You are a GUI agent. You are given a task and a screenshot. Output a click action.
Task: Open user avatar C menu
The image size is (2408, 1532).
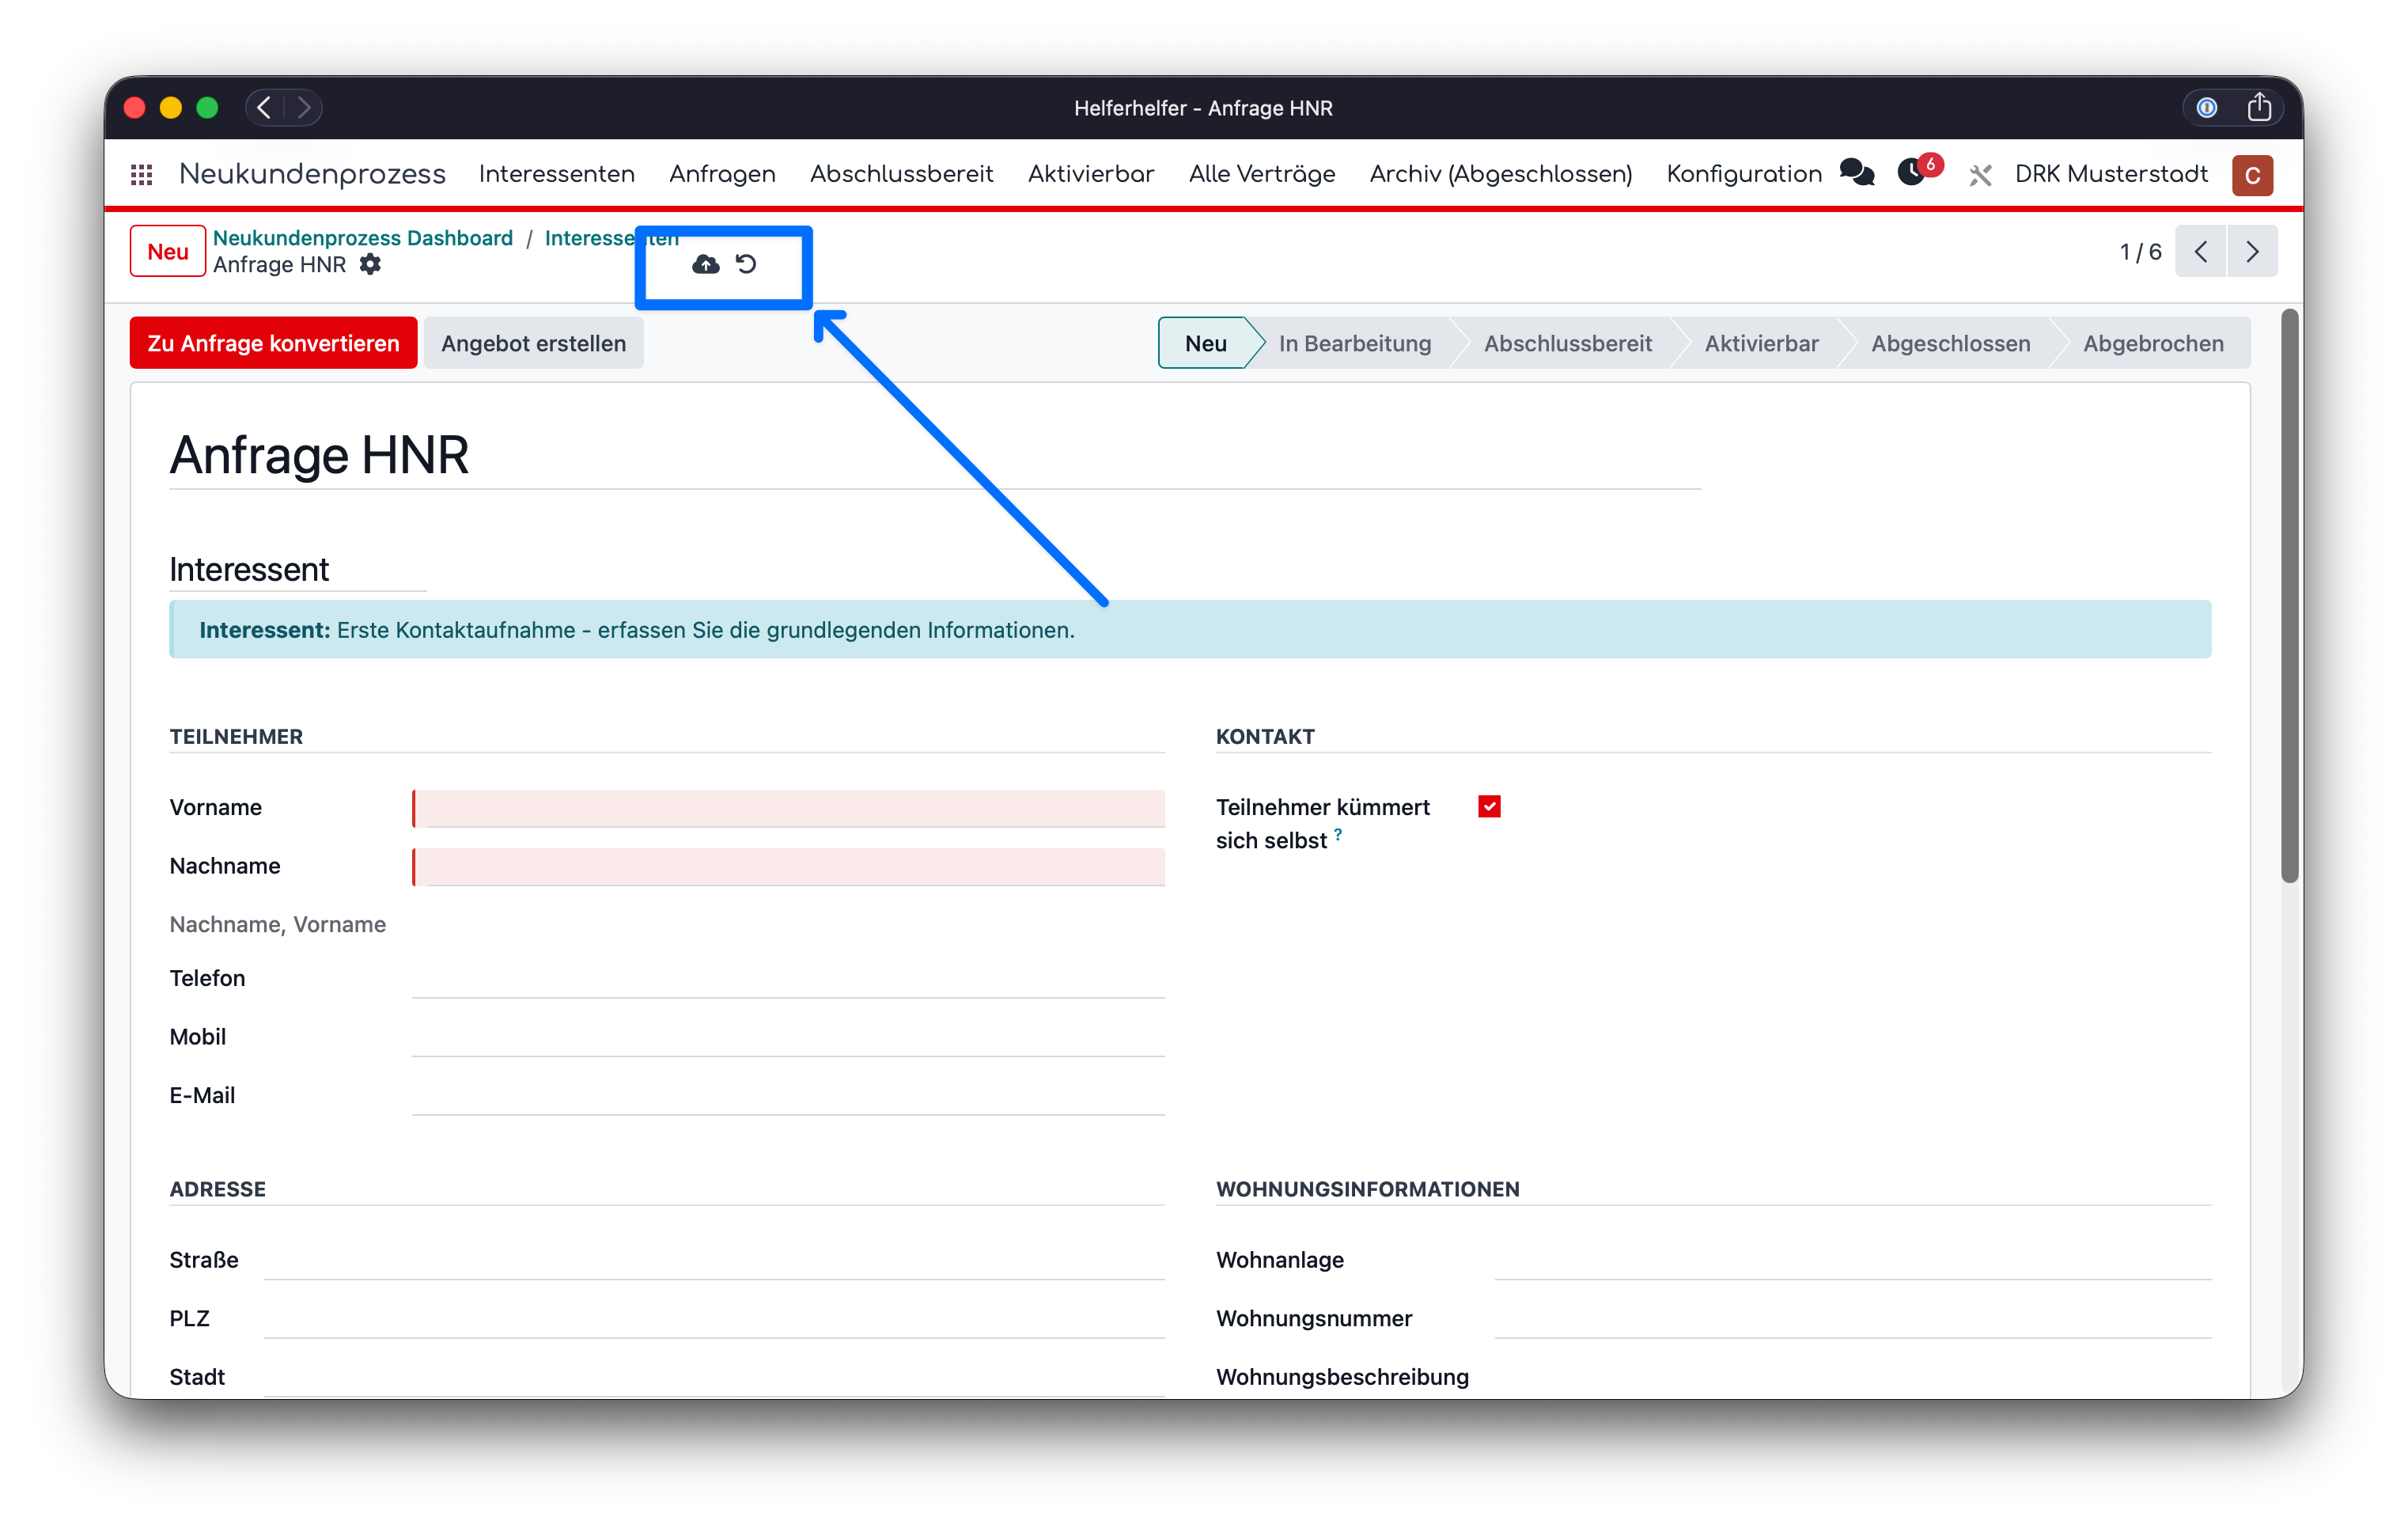click(x=2252, y=175)
